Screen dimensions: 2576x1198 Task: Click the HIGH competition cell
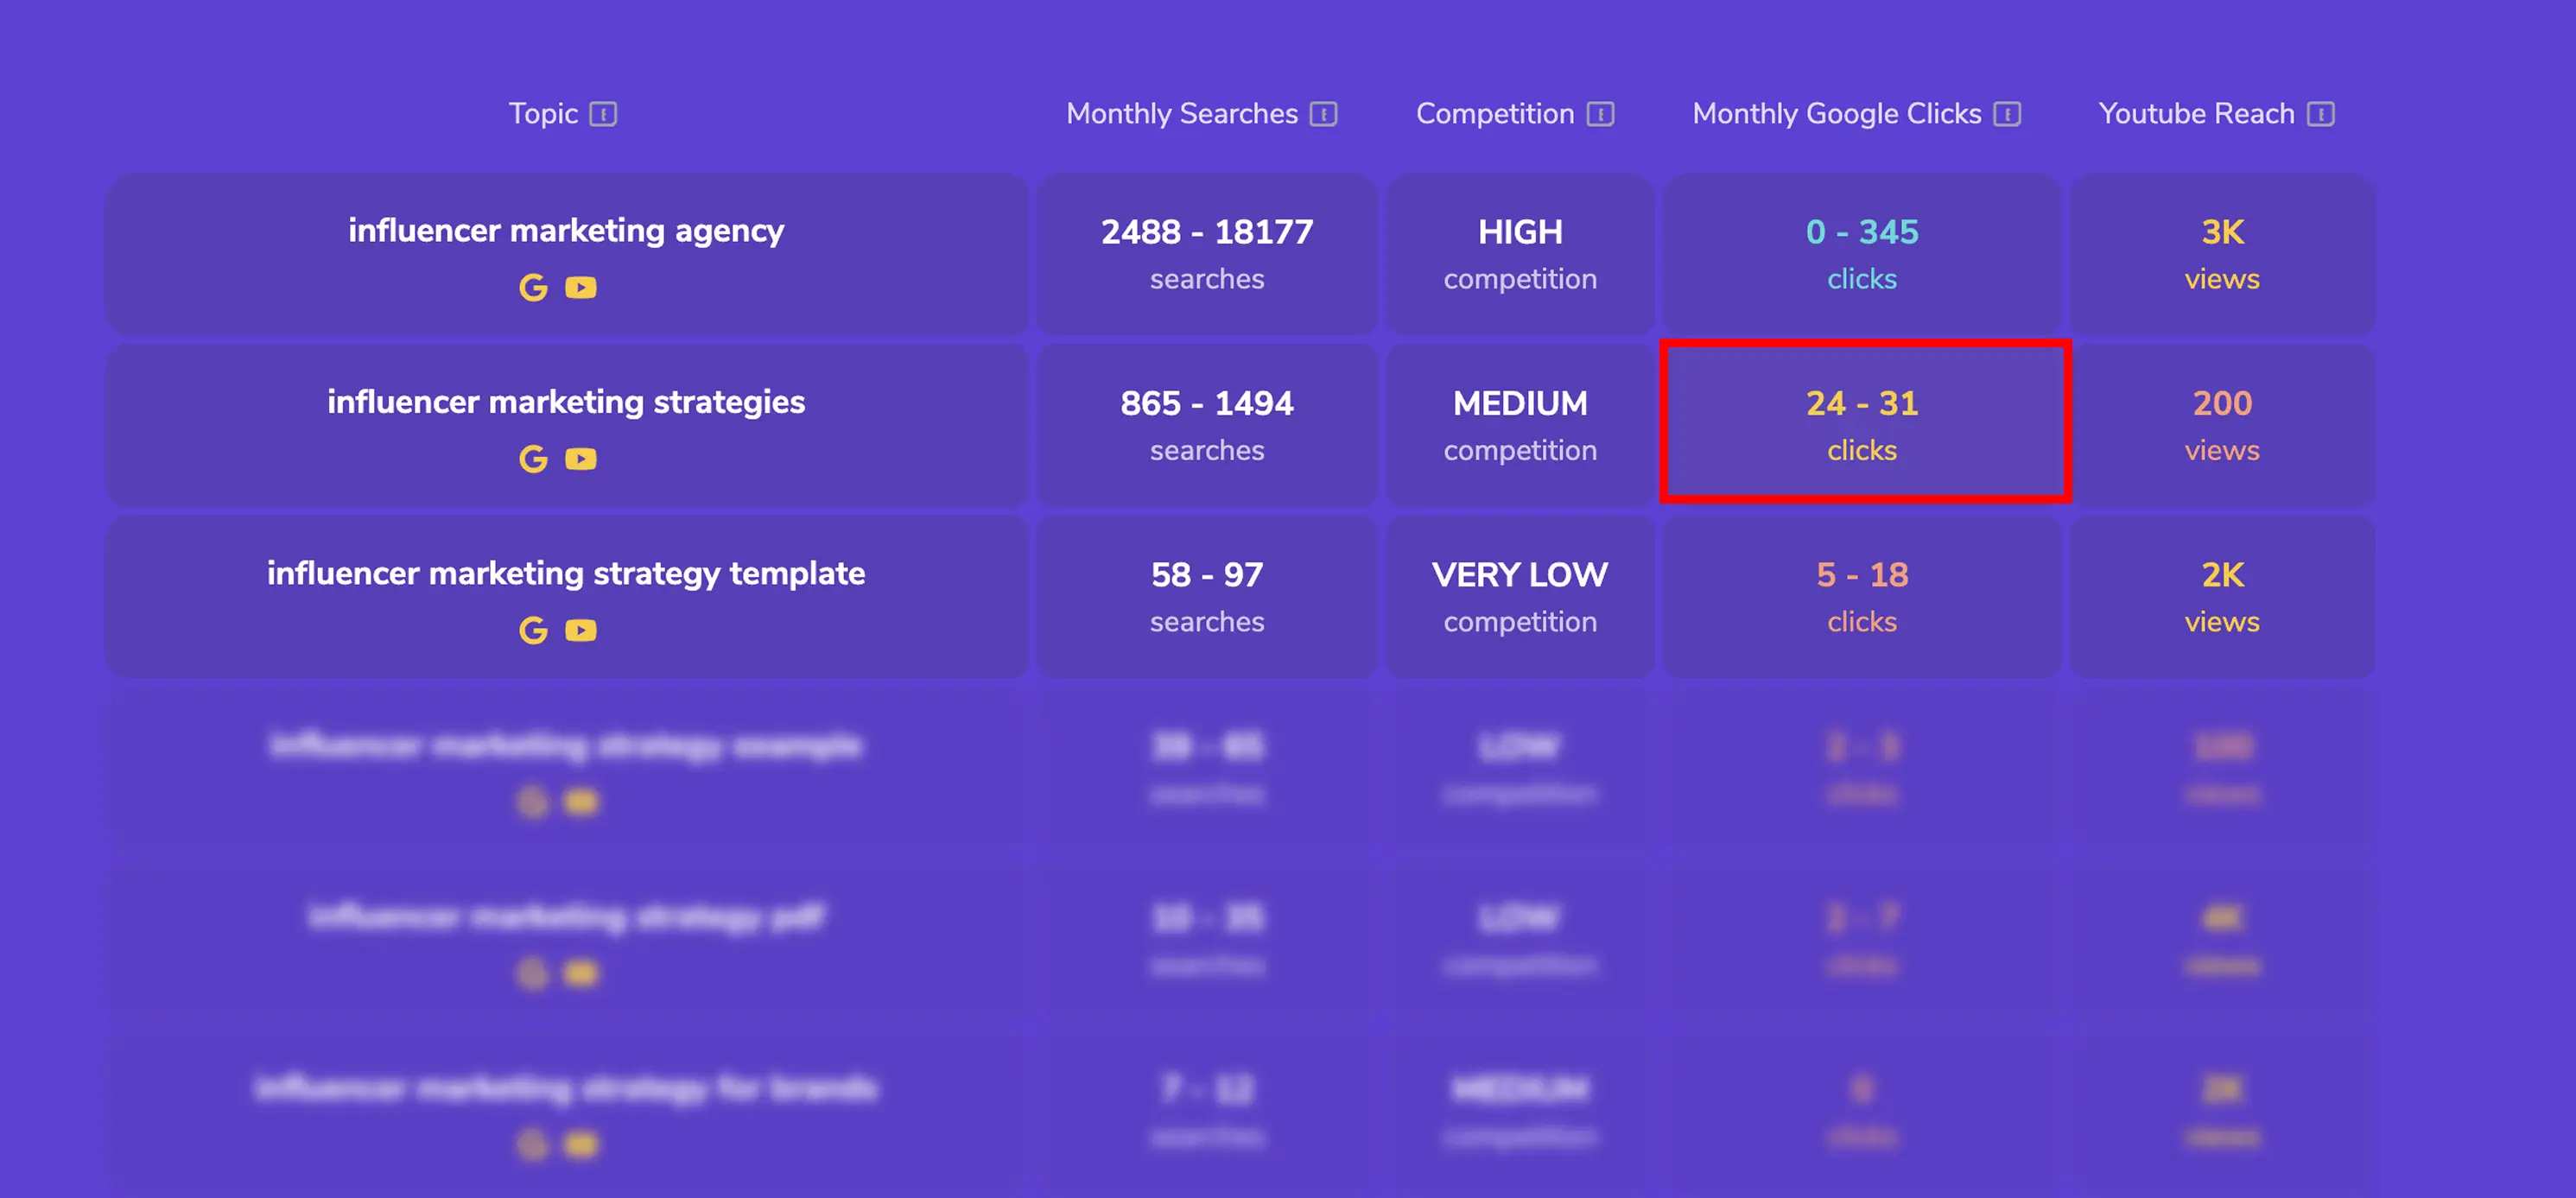(x=1519, y=254)
